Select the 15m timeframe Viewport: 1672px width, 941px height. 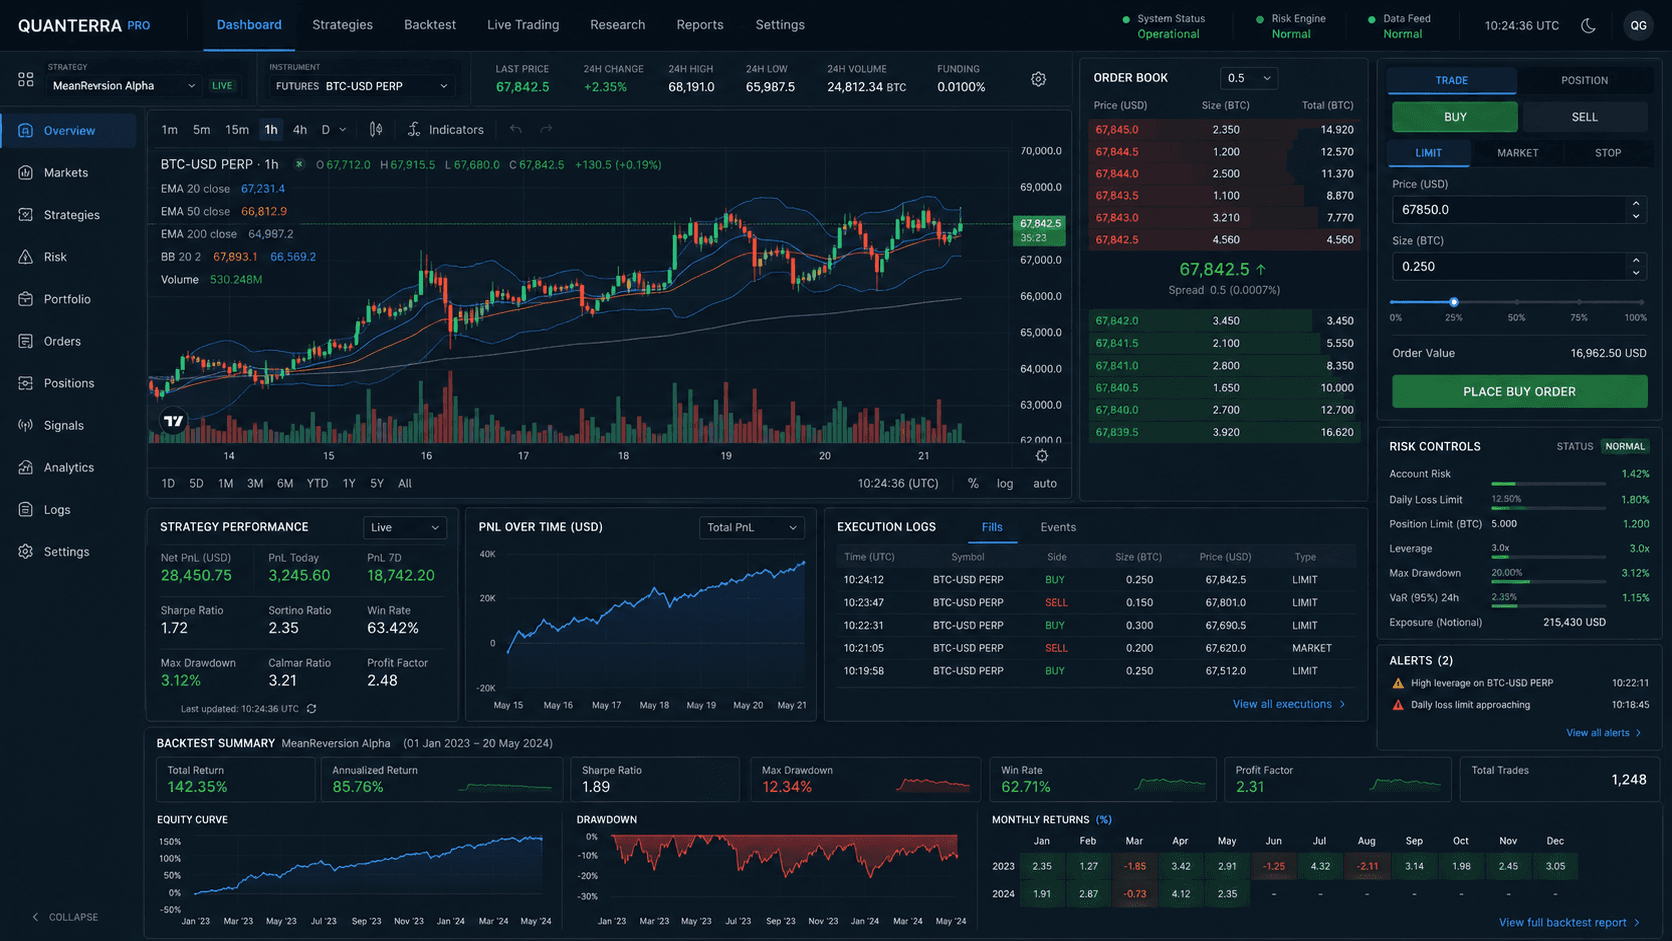coord(237,130)
